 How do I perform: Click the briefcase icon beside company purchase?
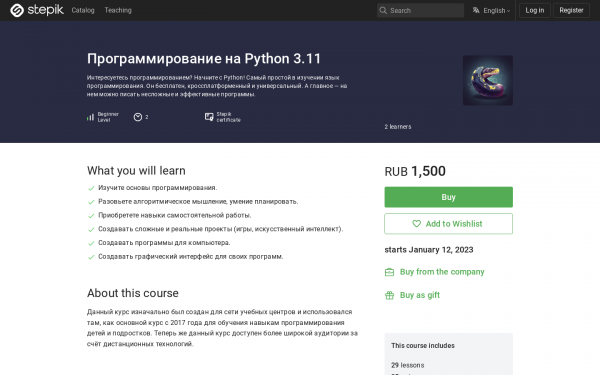[389, 272]
